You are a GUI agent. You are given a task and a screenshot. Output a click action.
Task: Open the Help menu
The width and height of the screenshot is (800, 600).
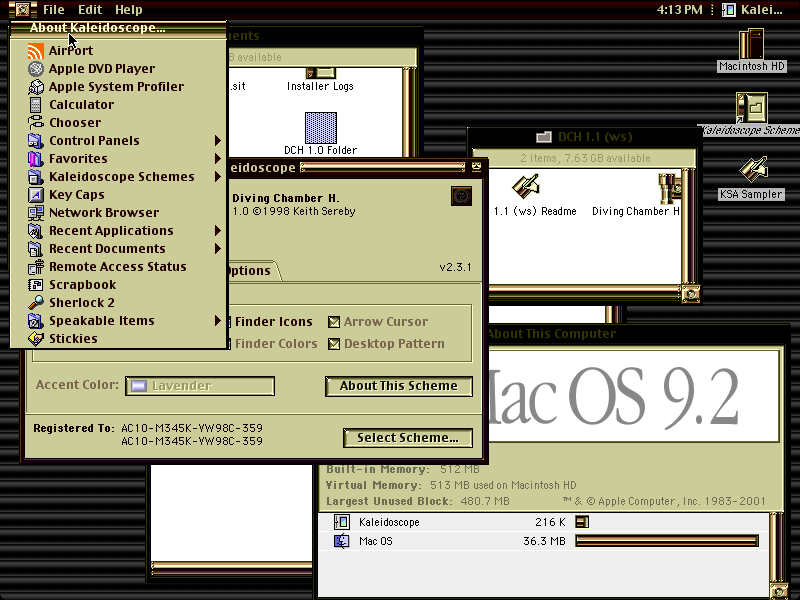point(129,10)
